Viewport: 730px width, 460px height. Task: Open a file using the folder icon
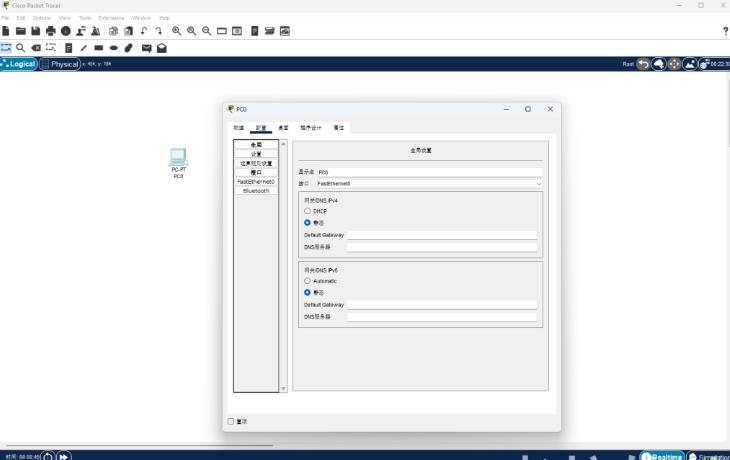pyautogui.click(x=20, y=31)
